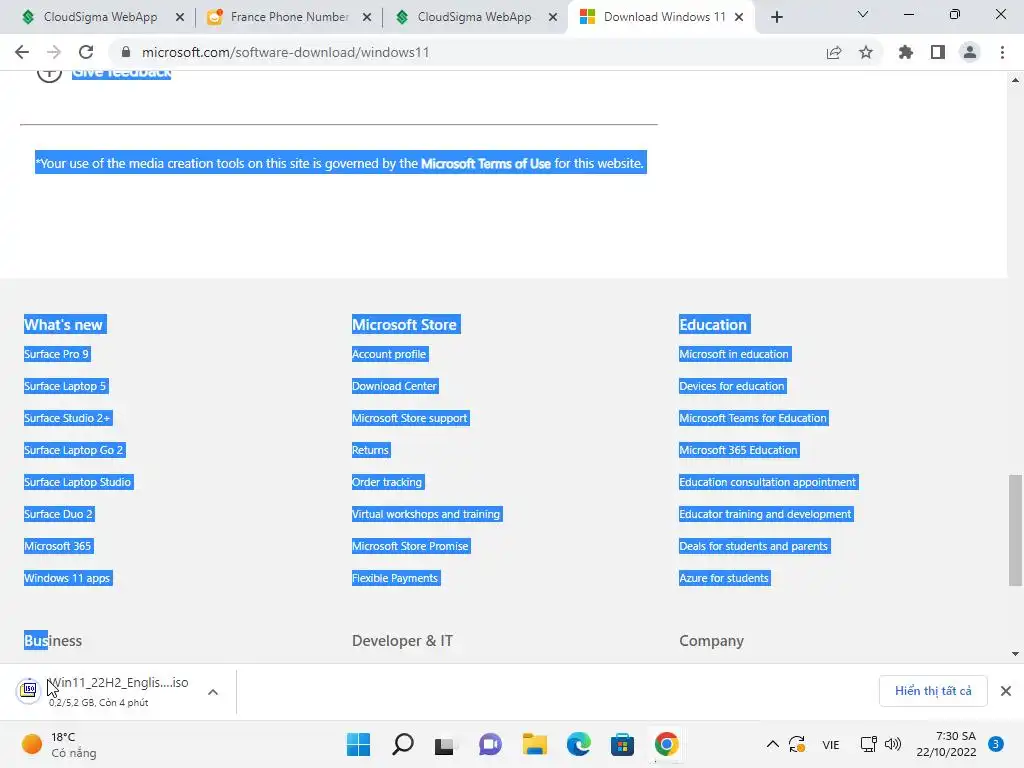Viewport: 1024px width, 768px height.
Task: Close the France Phone Number tab
Action: [x=367, y=17]
